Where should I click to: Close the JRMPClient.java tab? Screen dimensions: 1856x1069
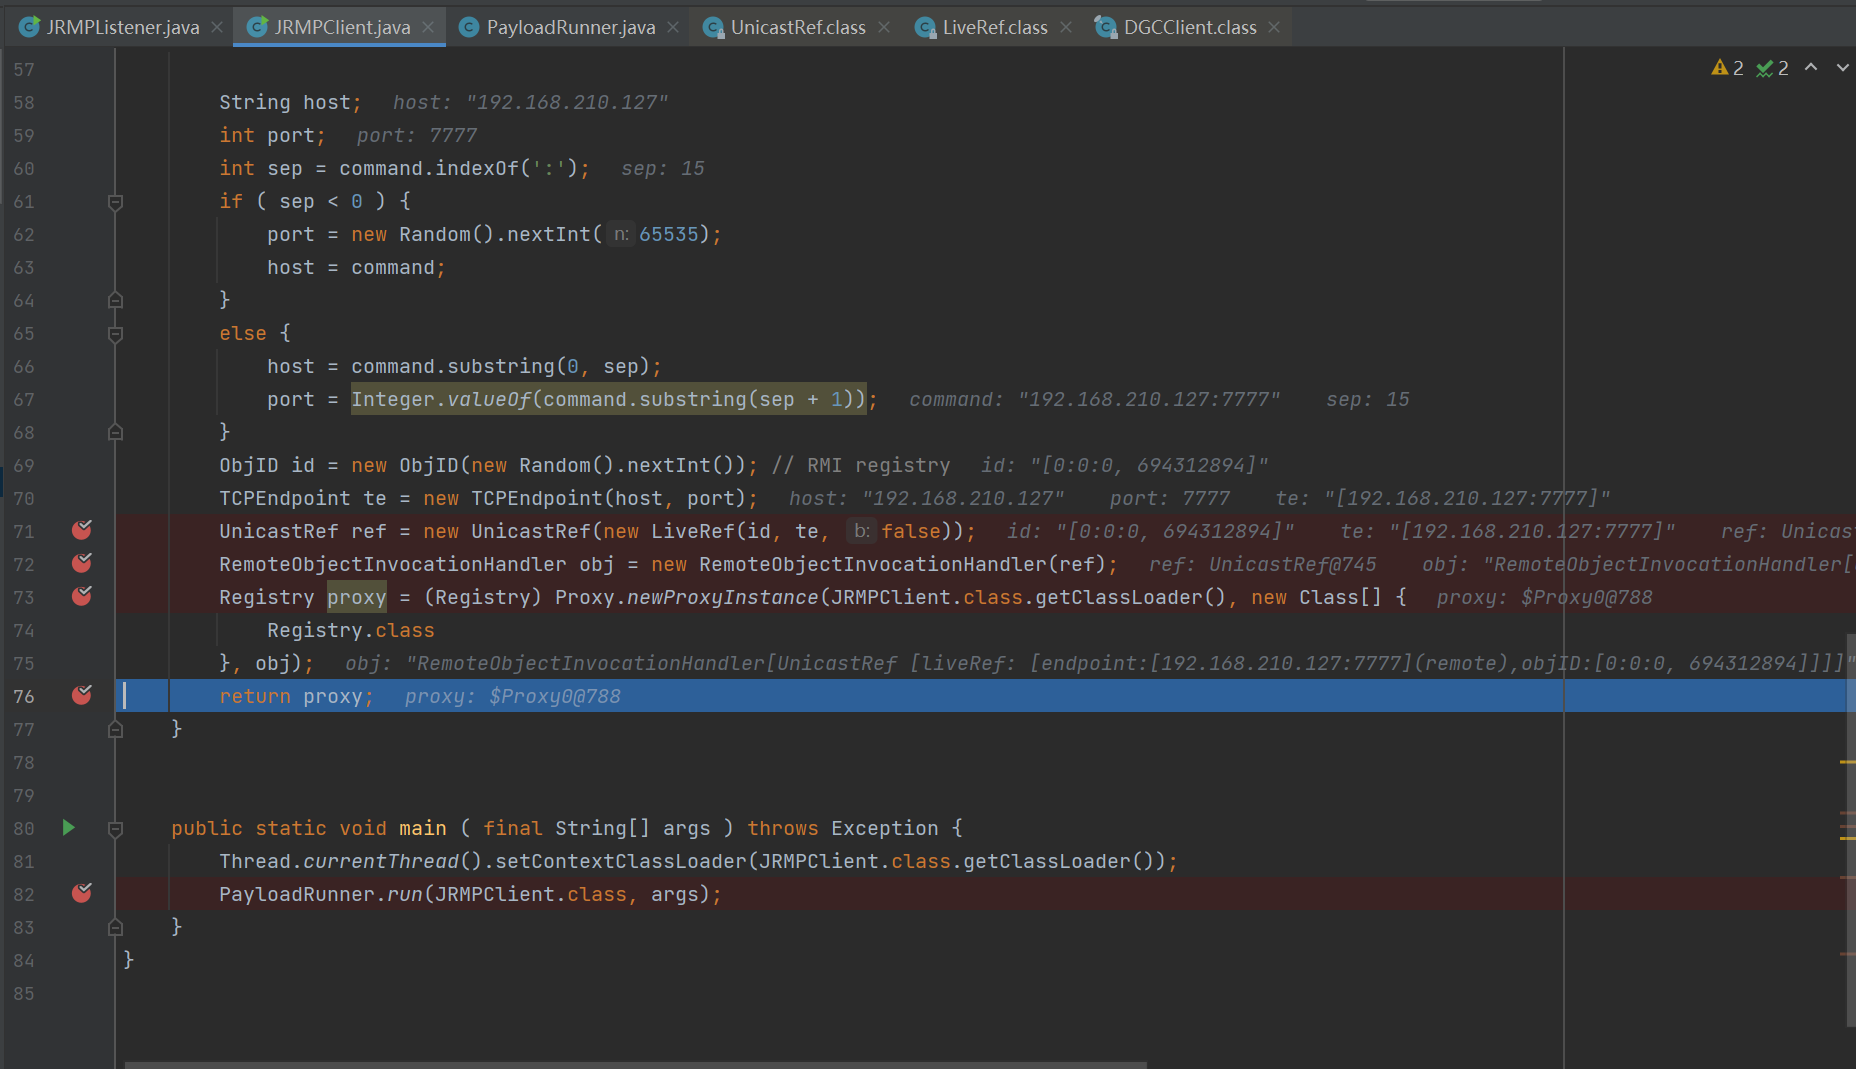(x=428, y=27)
